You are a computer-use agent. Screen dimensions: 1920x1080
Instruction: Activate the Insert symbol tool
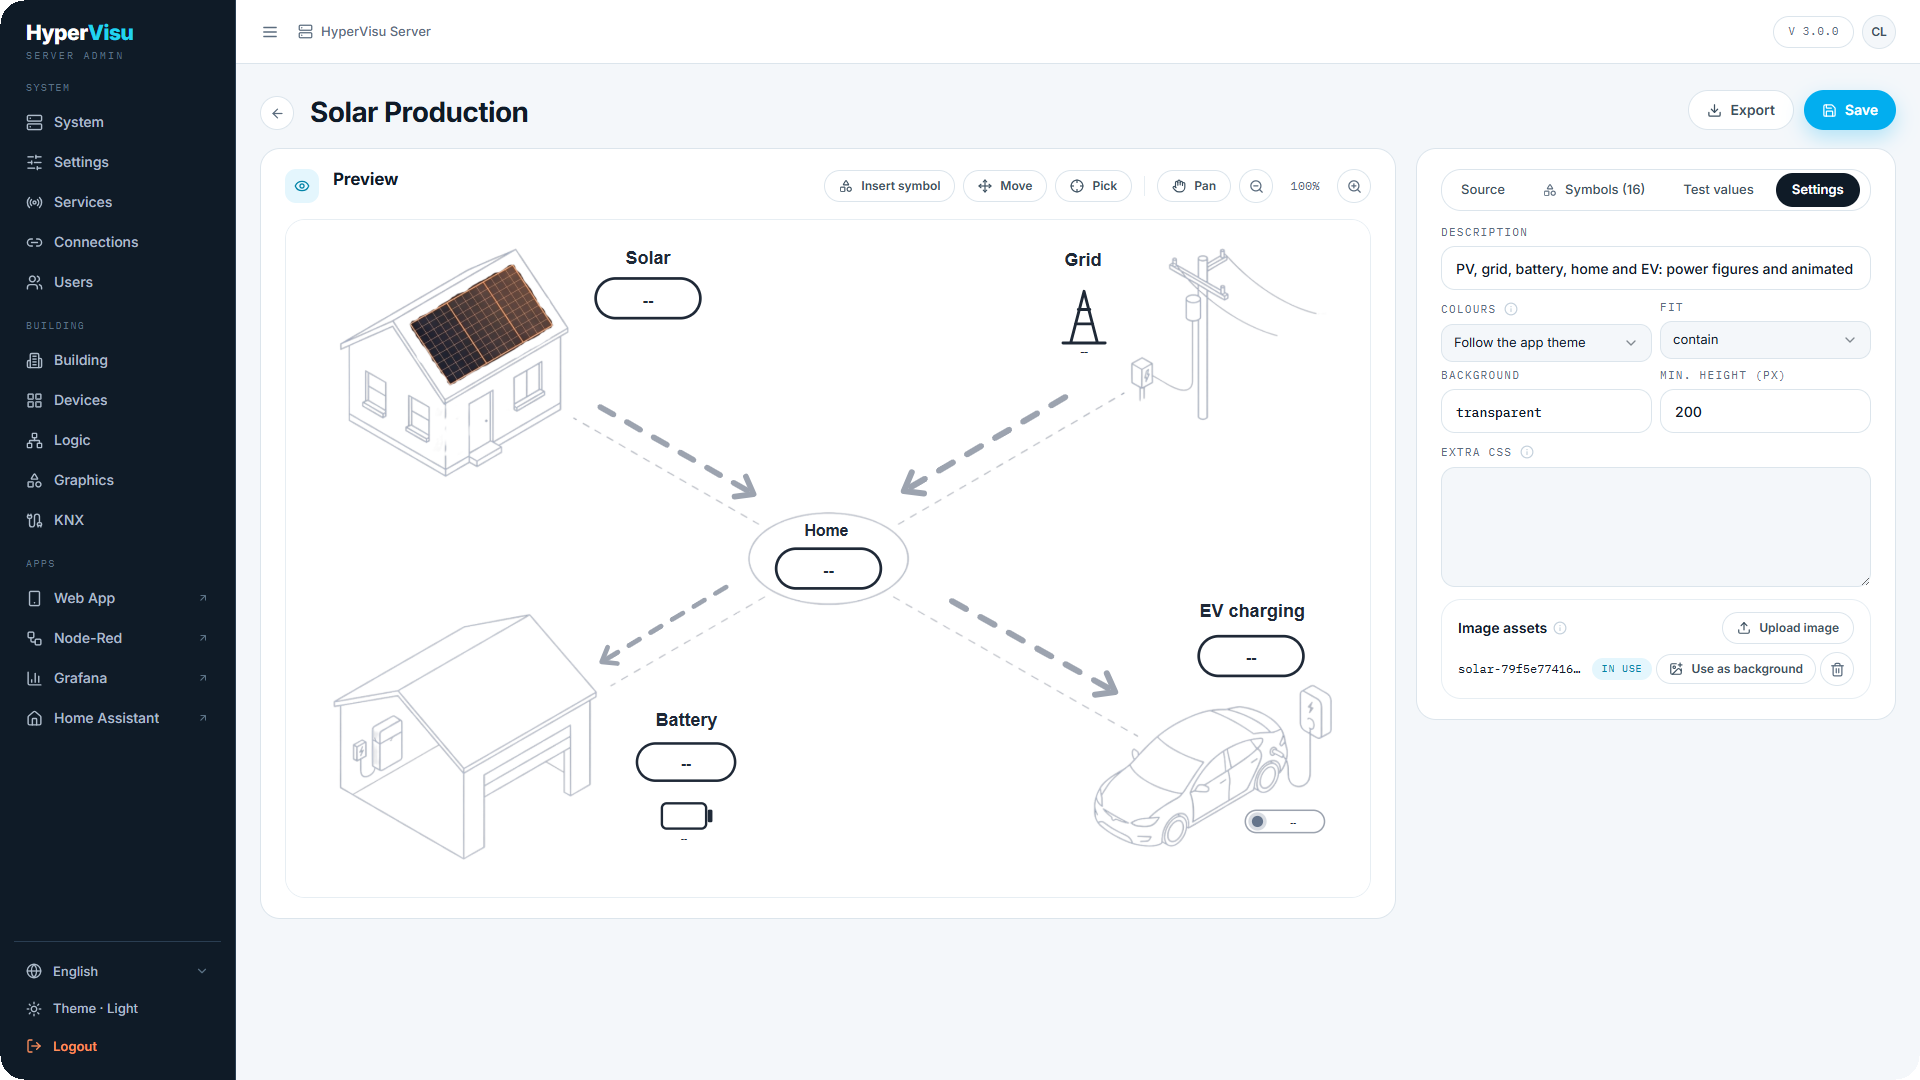[889, 186]
